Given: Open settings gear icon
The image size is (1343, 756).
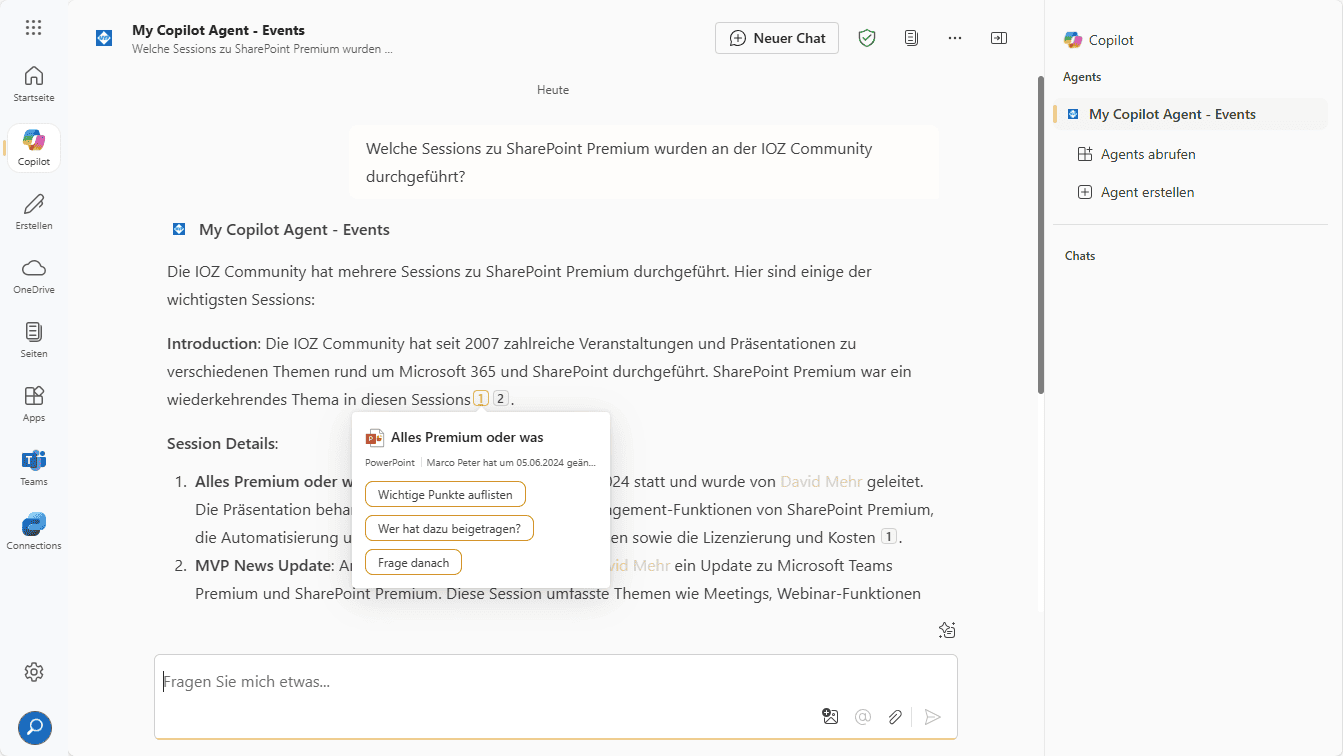Looking at the screenshot, I should tap(34, 671).
